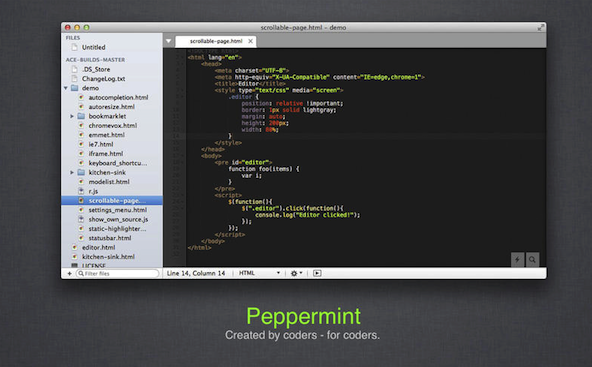Click the yellow minimize window button
Image resolution: width=592 pixels, height=367 pixels.
pos(77,28)
